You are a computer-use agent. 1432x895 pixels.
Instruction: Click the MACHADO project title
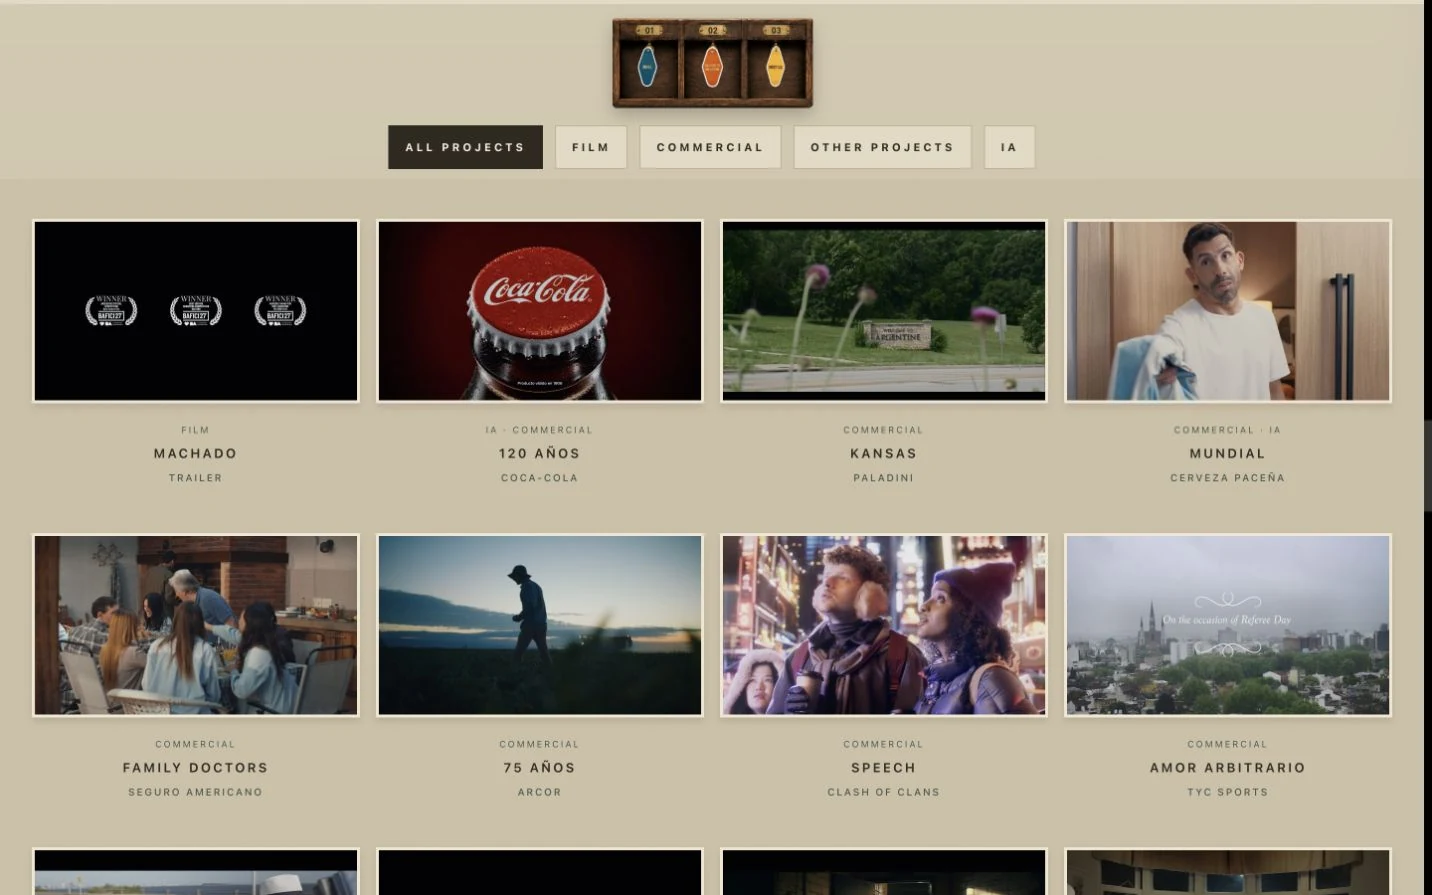tap(196, 453)
